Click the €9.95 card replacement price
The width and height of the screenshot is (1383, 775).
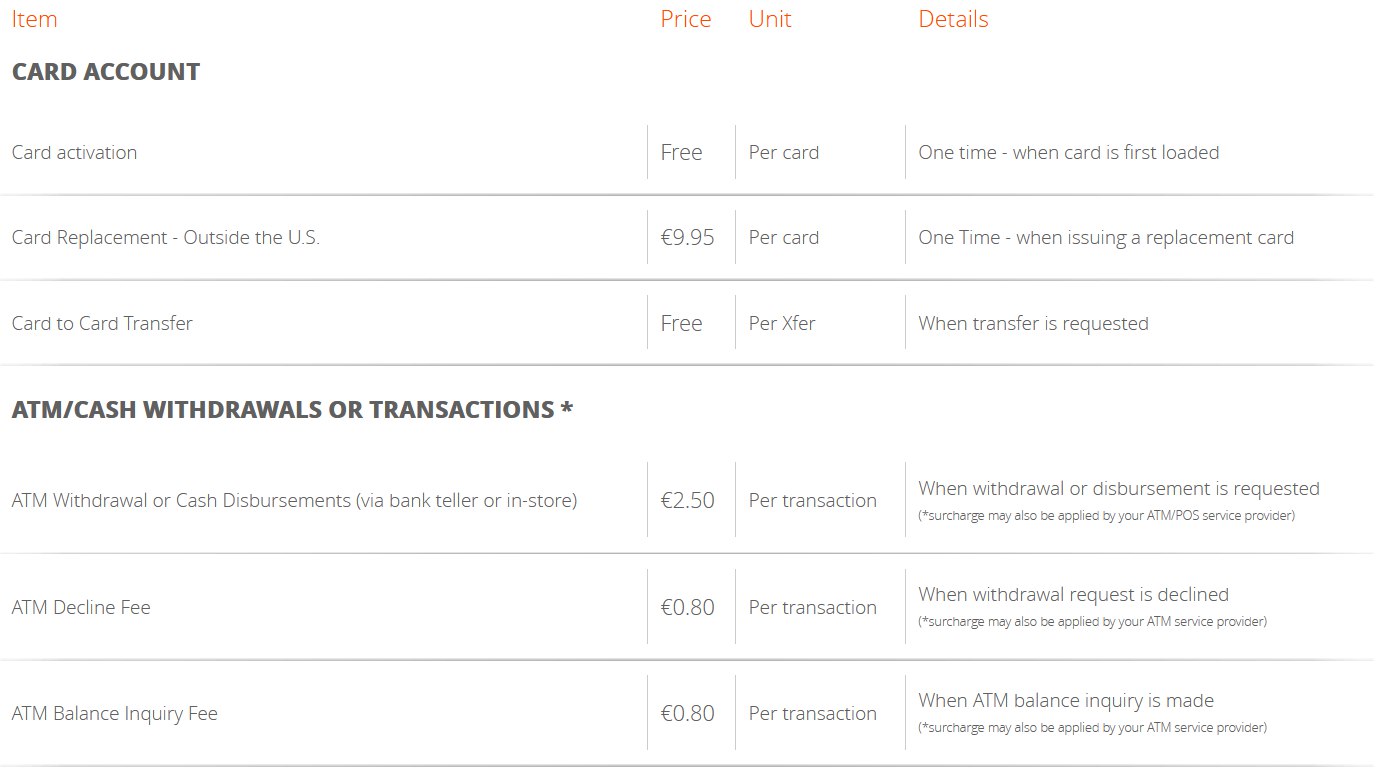[688, 238]
